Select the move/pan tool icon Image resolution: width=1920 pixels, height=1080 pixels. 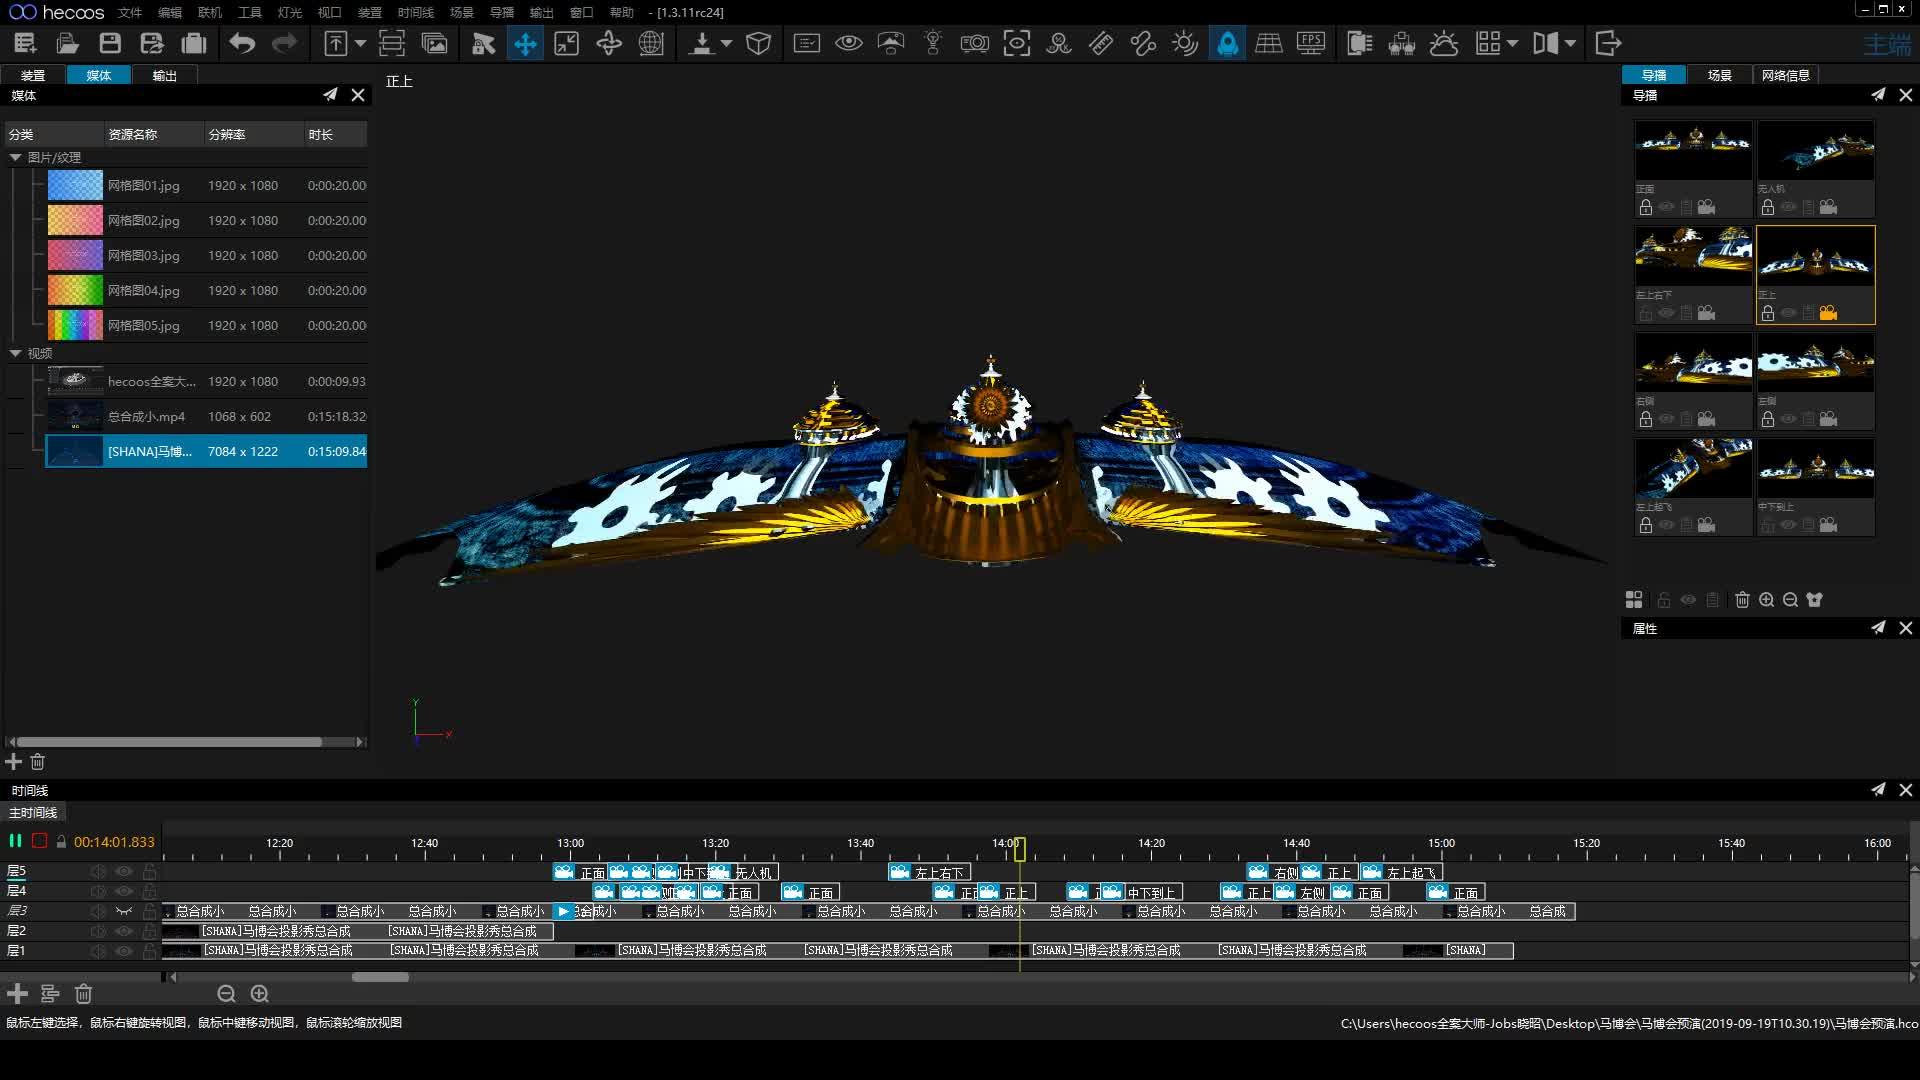[x=525, y=43]
